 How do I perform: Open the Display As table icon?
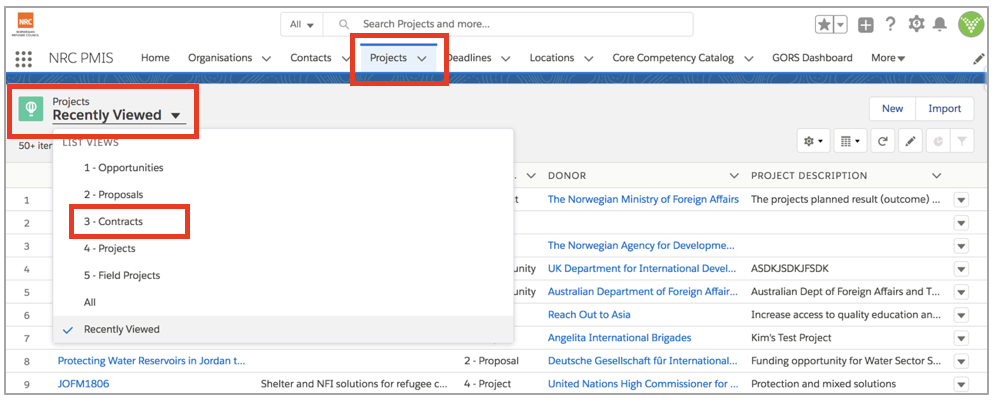[x=849, y=142]
